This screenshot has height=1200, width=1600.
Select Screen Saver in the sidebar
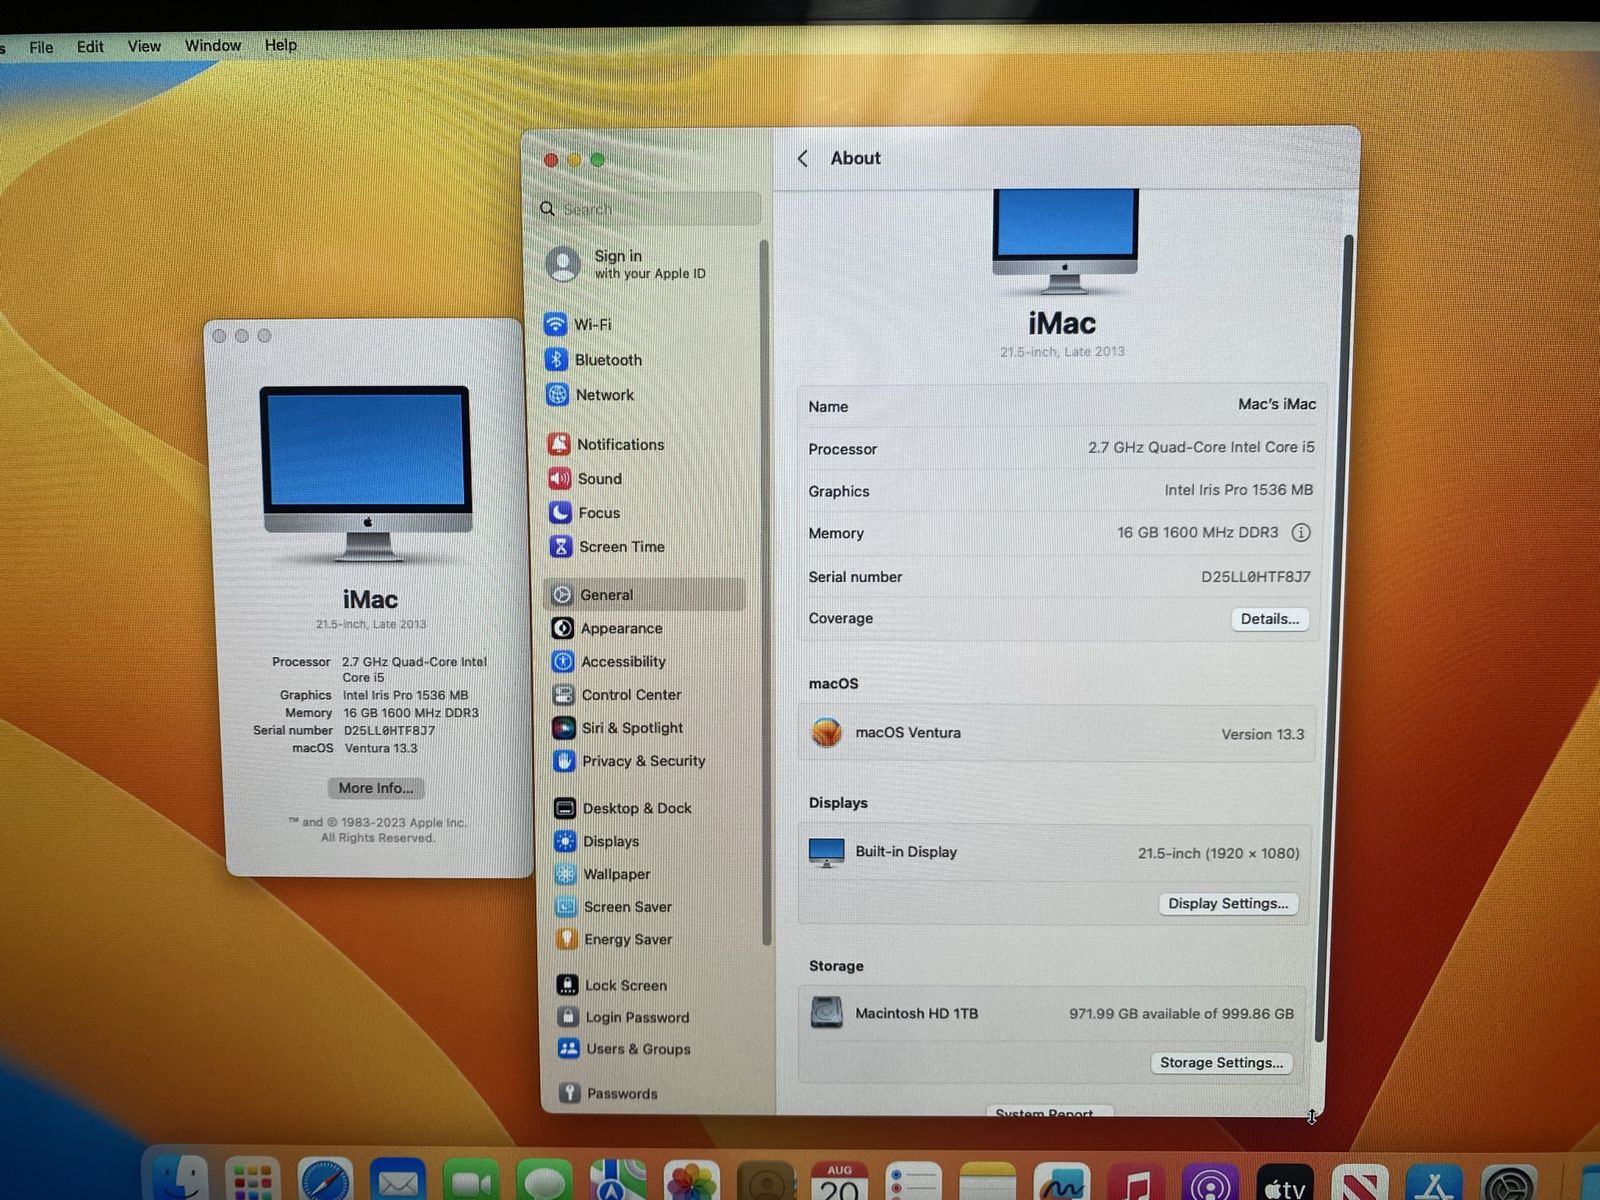click(x=614, y=907)
